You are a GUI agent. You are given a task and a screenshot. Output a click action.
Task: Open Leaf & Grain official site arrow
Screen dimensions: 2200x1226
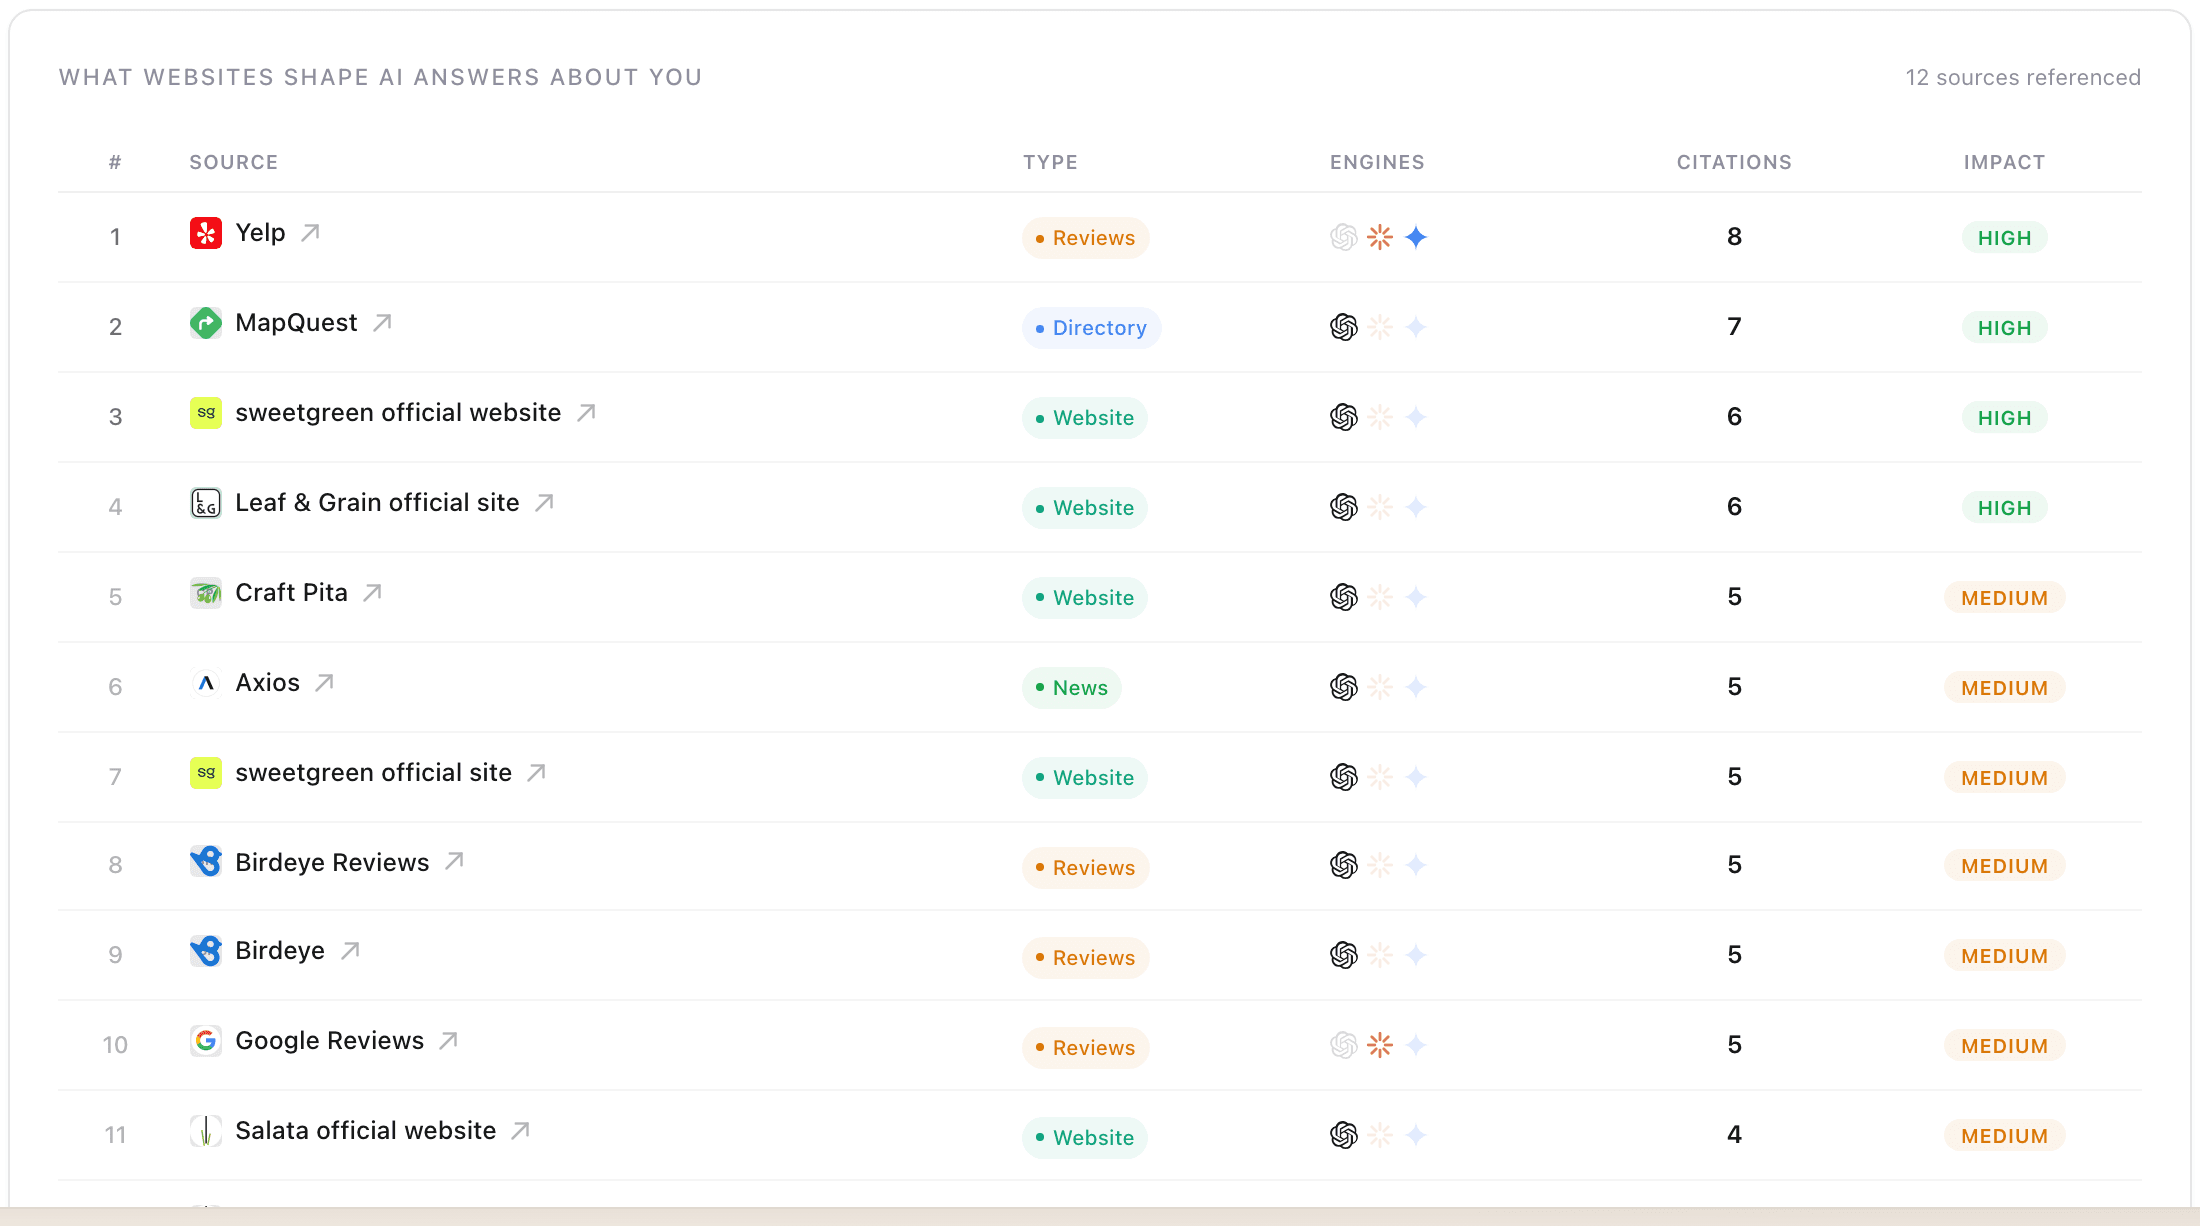click(x=544, y=503)
